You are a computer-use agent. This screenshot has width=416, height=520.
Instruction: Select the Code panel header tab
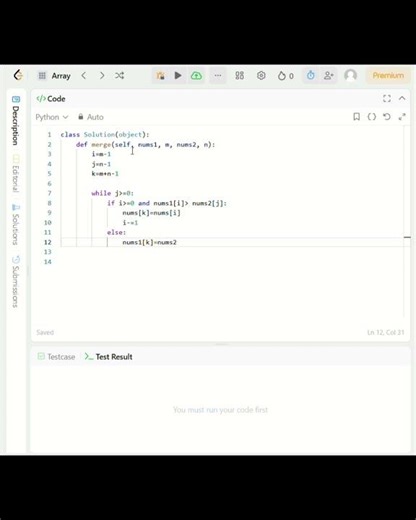(x=51, y=99)
